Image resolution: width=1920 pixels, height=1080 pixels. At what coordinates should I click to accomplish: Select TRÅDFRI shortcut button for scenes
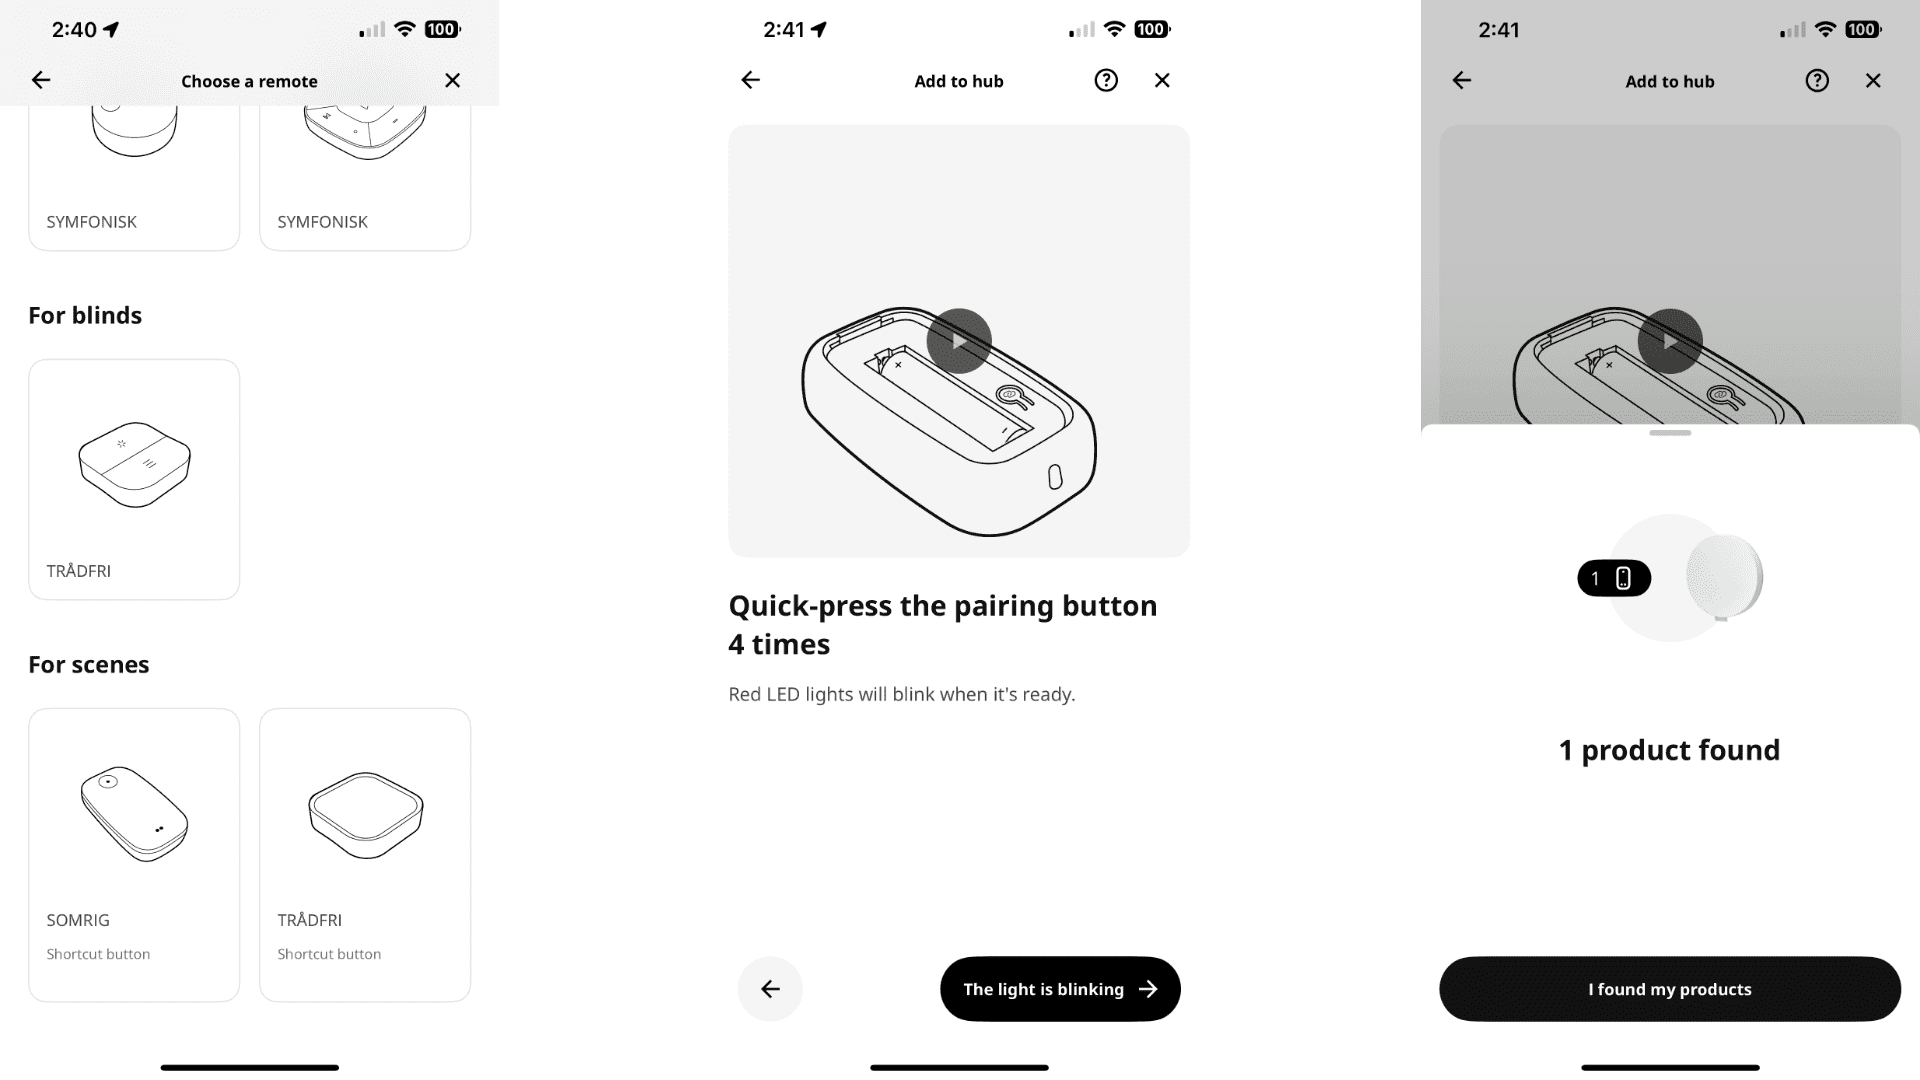[365, 853]
